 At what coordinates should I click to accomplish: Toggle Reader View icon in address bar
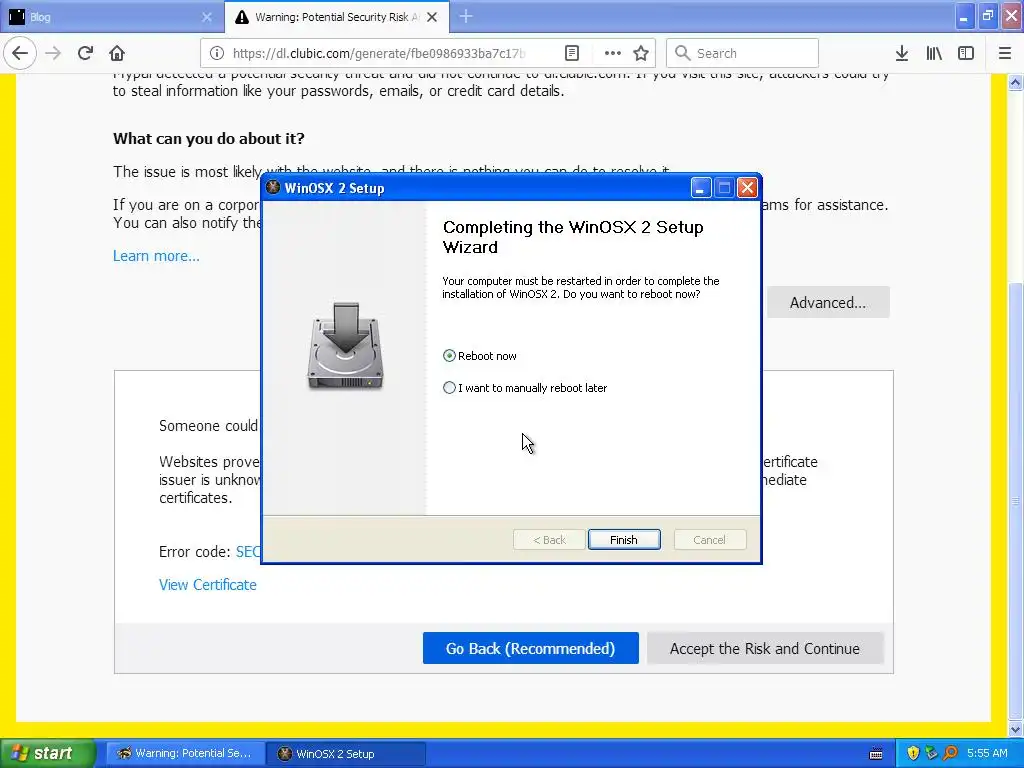(571, 53)
